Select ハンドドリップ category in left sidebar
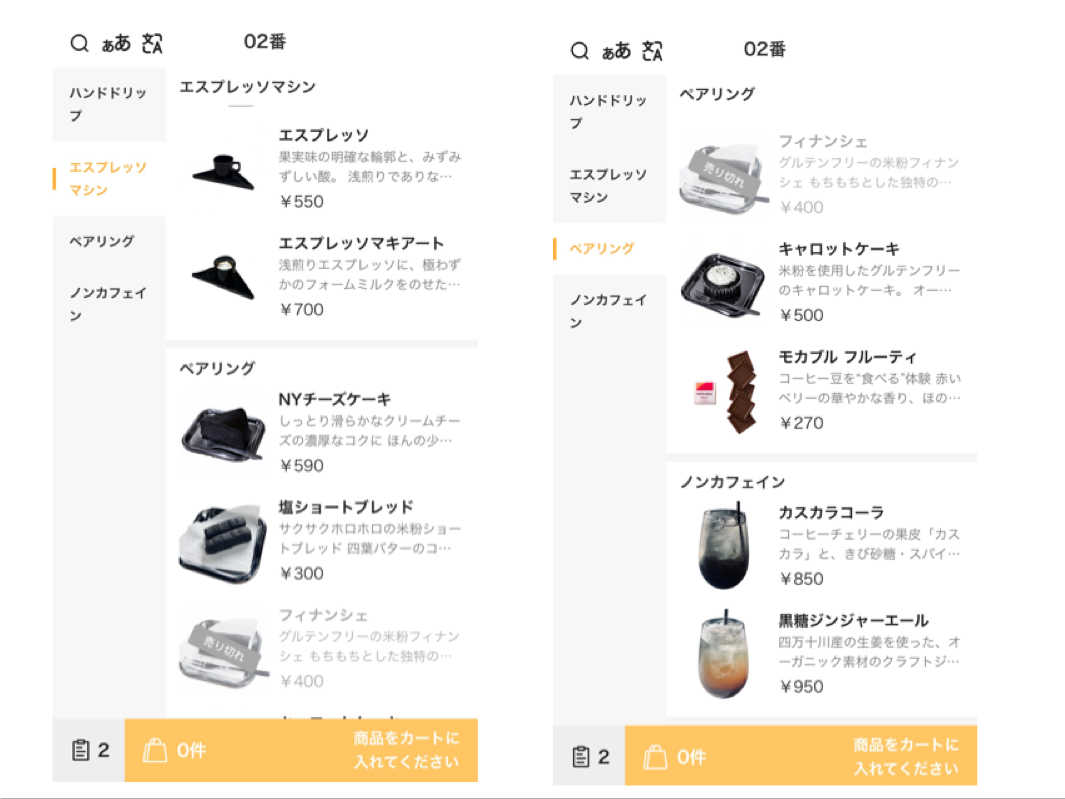Image resolution: width=1065 pixels, height=799 pixels. [x=109, y=105]
